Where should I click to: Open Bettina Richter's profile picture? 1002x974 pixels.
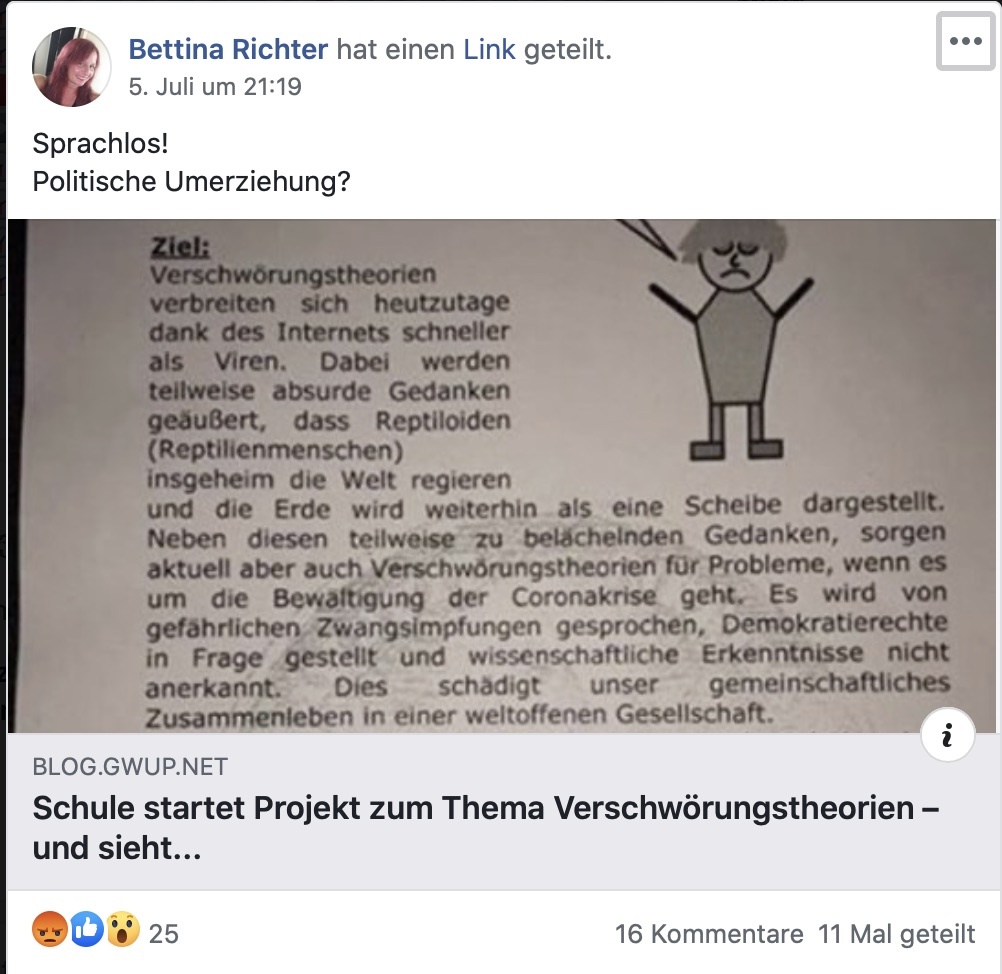(x=72, y=66)
